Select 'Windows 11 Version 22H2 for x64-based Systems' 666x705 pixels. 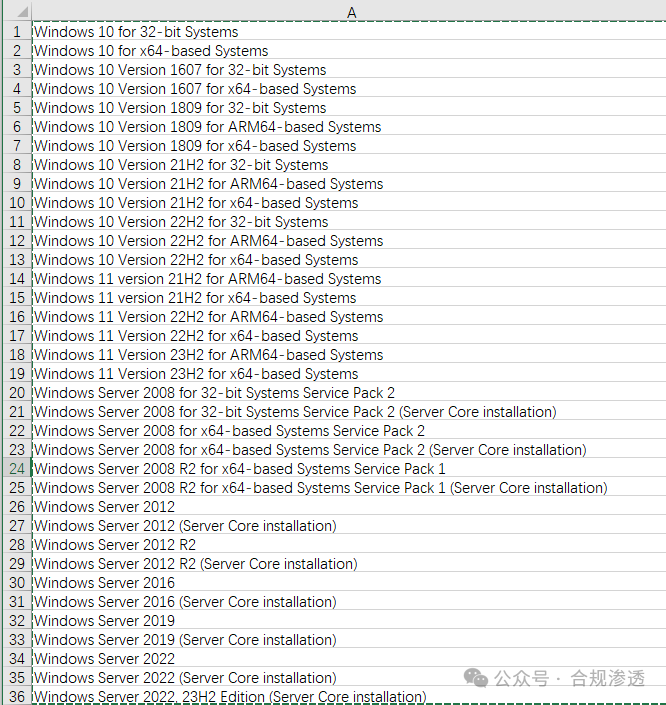349,336
